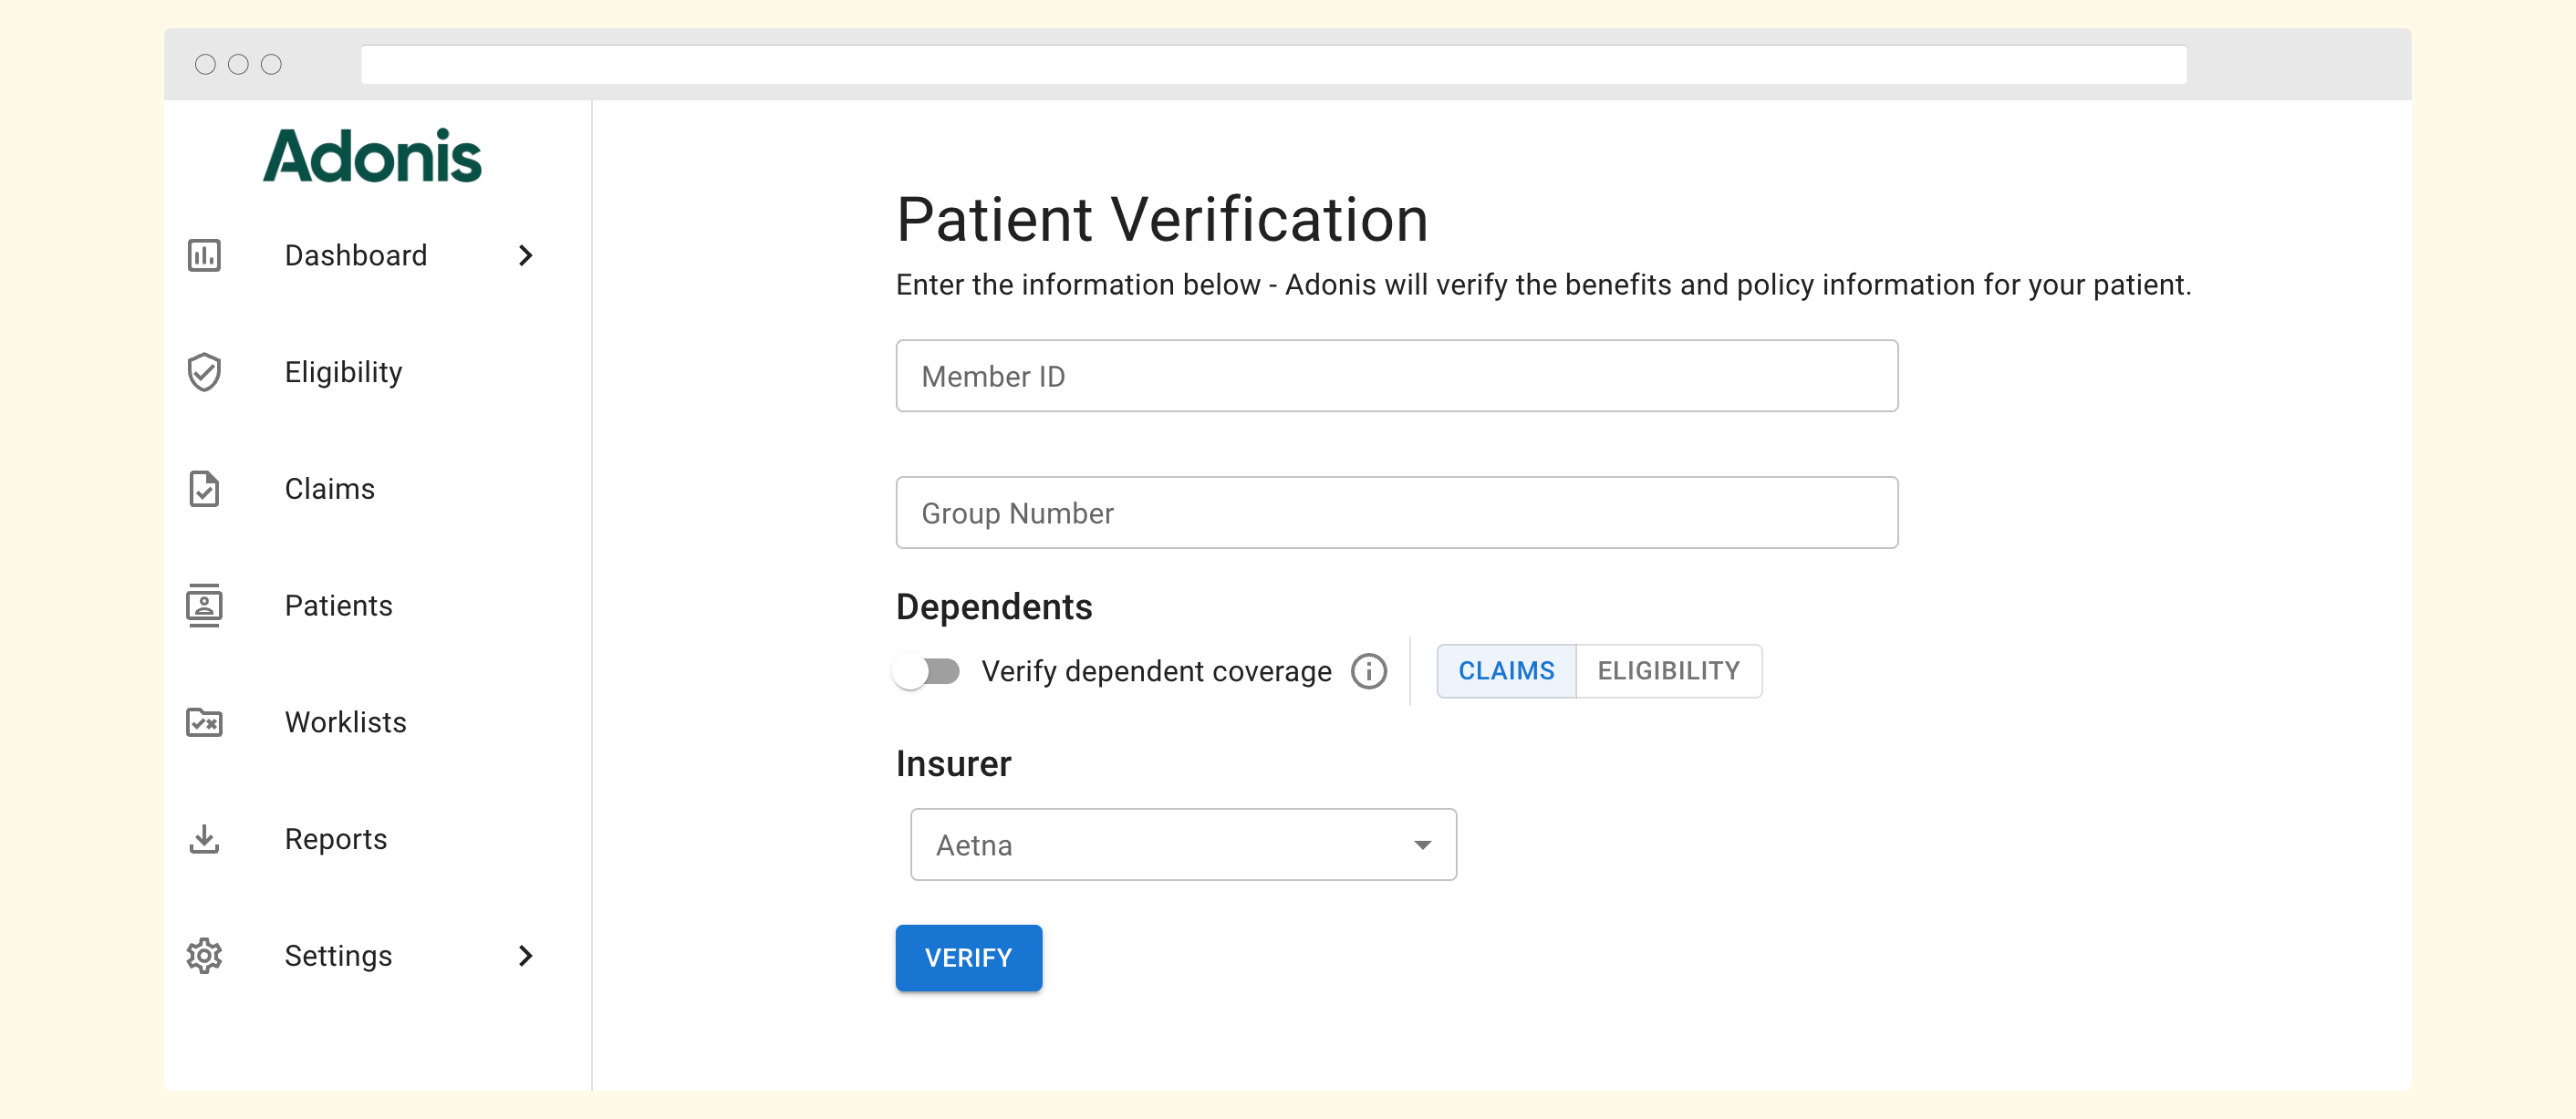
Task: Switch dependents mode to ELIGIBILITY
Action: click(1668, 671)
